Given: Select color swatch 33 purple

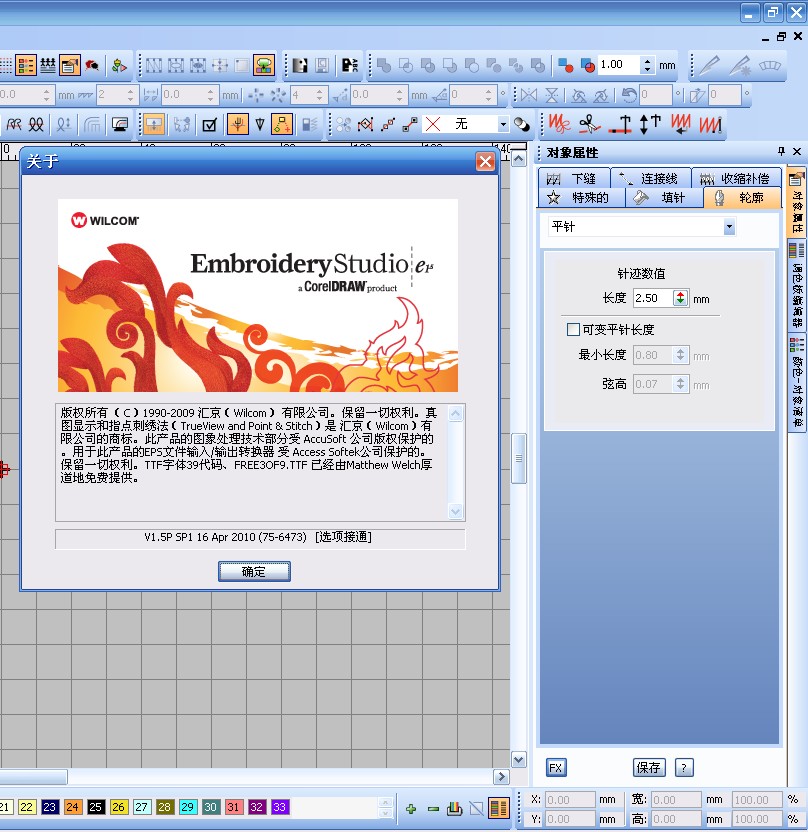Looking at the screenshot, I should 279,807.
